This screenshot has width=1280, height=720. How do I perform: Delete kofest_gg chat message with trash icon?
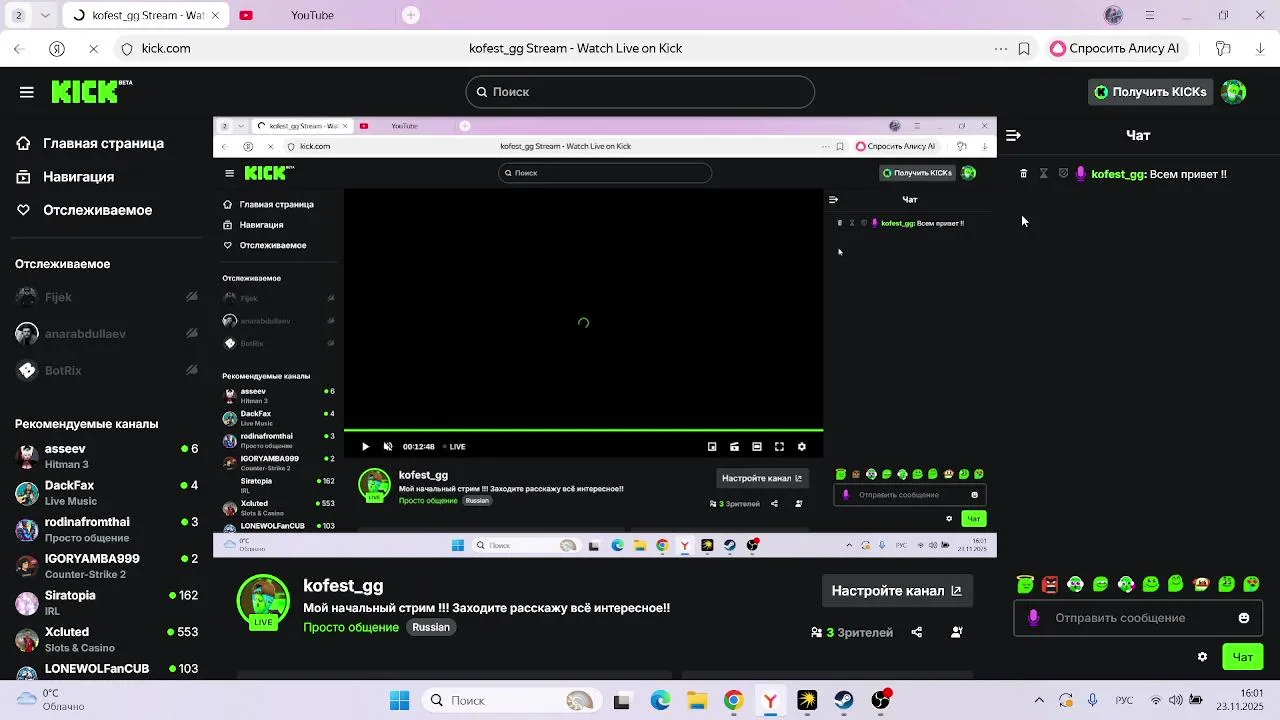(x=1023, y=174)
